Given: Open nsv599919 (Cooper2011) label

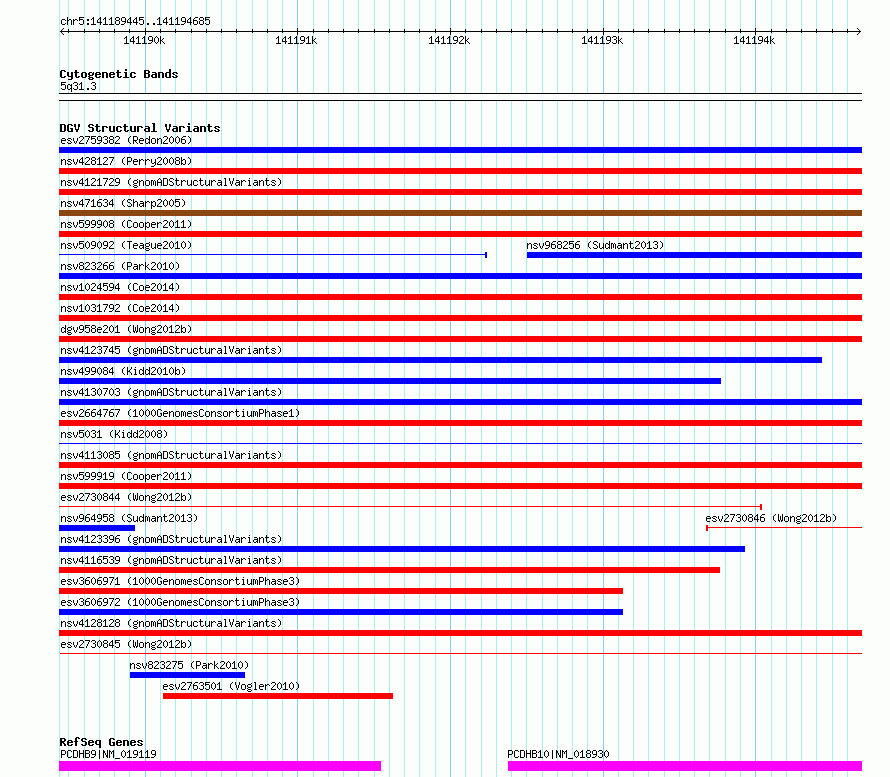Looking at the screenshot, I should click(126, 476).
